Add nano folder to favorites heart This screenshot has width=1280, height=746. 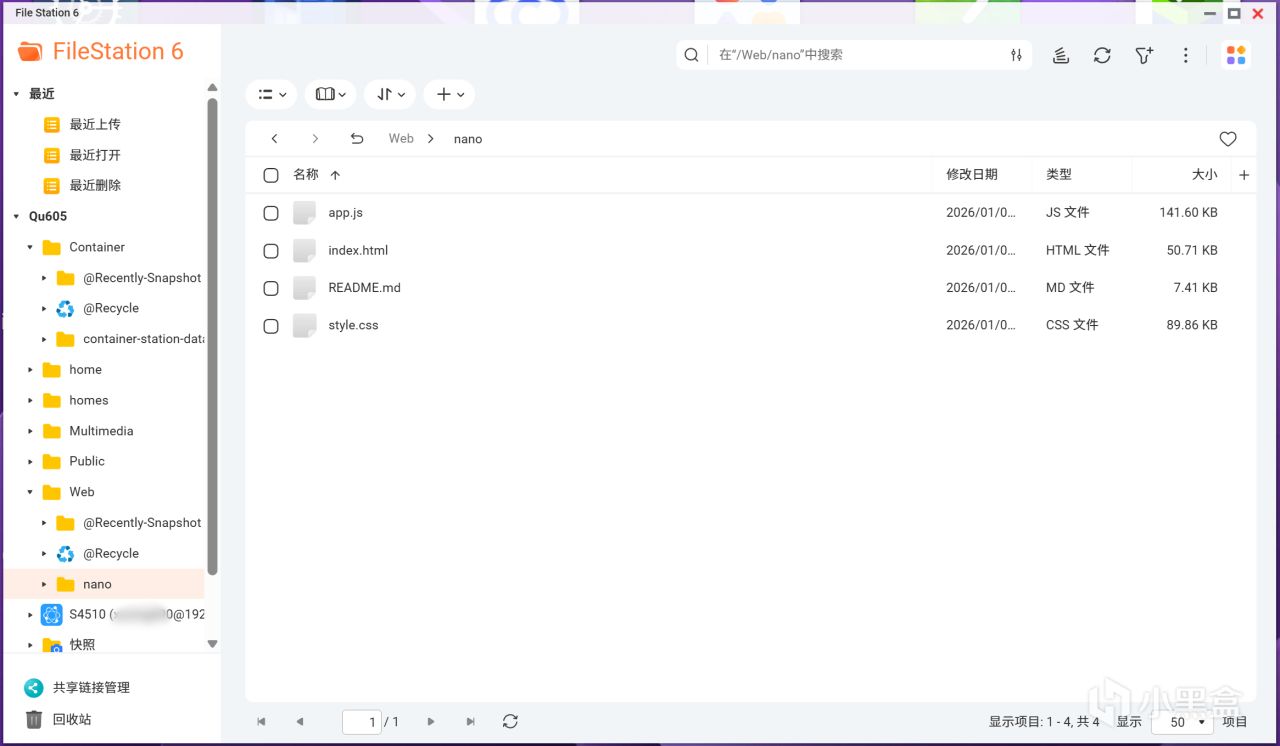1228,139
